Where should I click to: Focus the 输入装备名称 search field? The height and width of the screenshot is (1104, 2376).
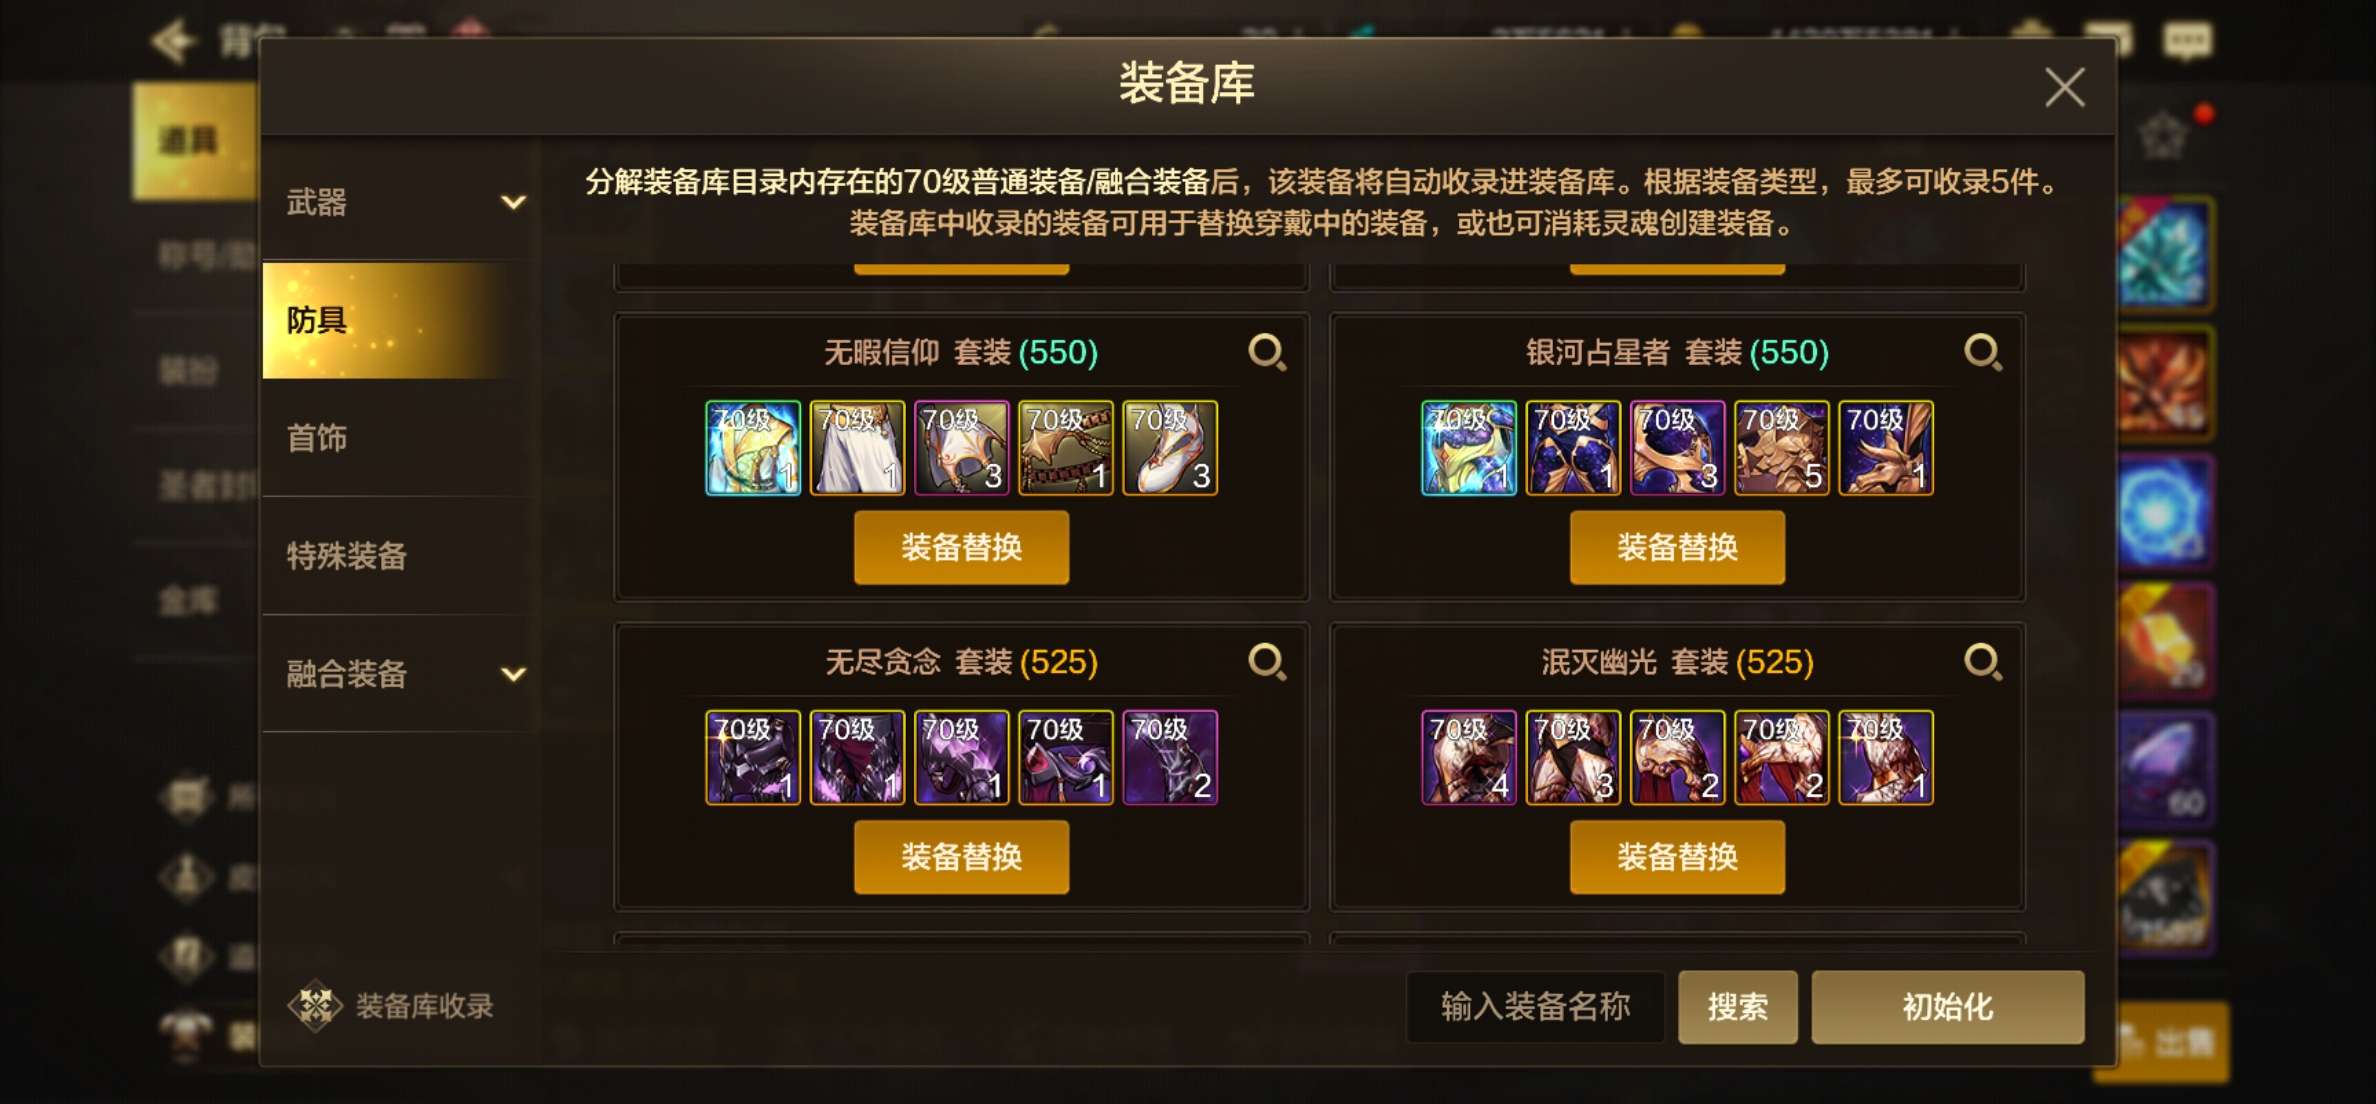(1536, 1007)
